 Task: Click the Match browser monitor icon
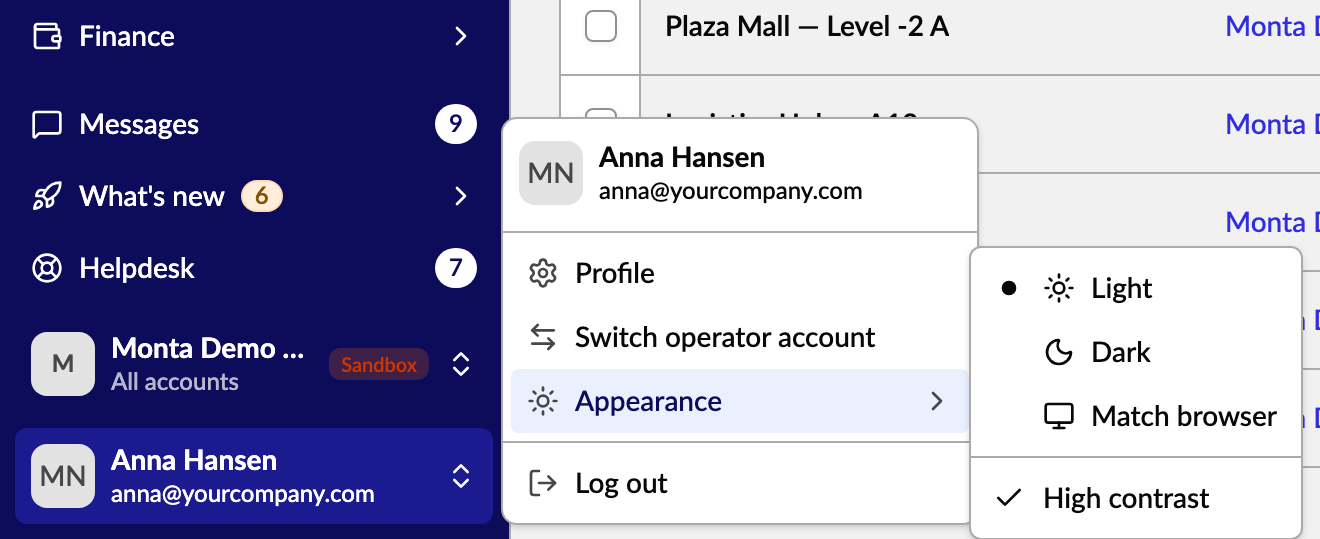[1058, 416]
